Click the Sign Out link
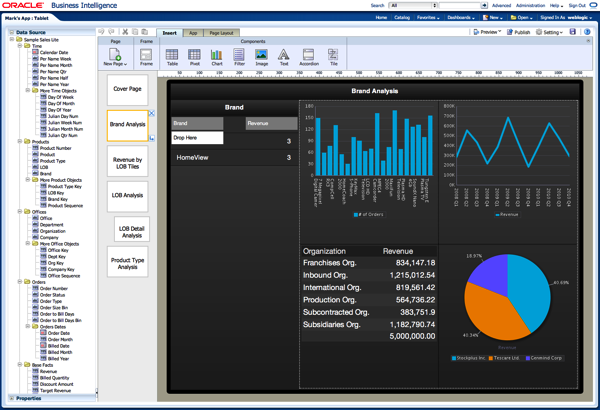This screenshot has height=410, width=600. pyautogui.click(x=577, y=5)
